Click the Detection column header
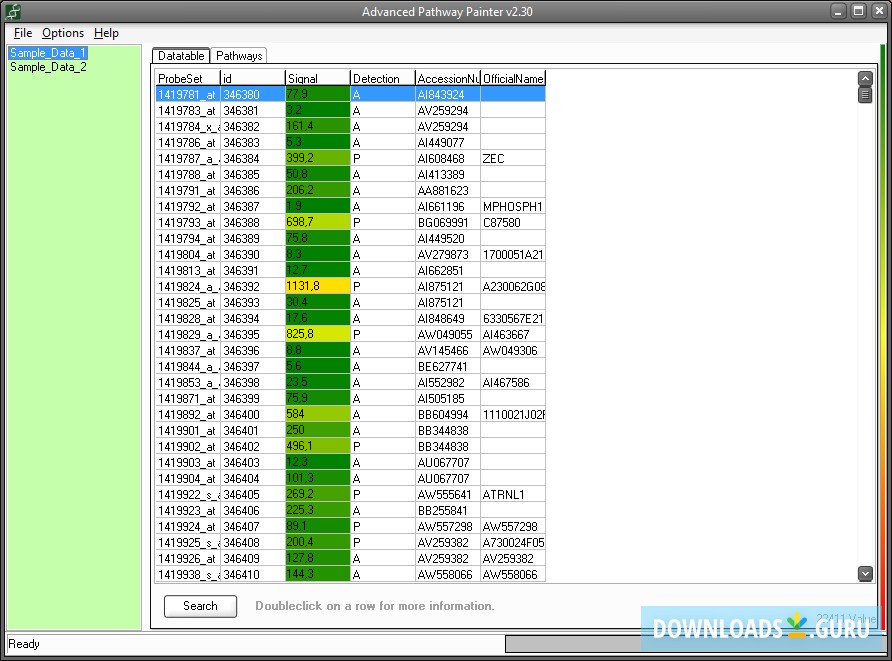Screen dimensions: 892x661 381,78
